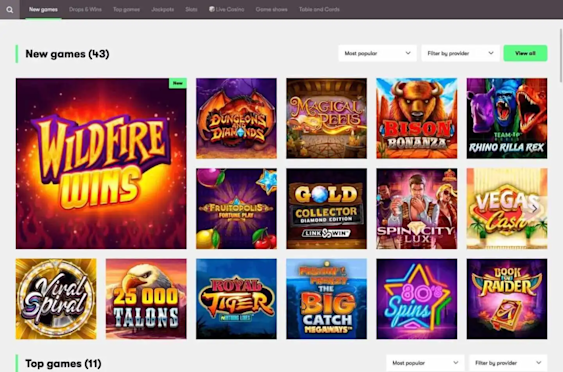
Task: Select the Bison Bonanza game tile
Action: (x=417, y=118)
